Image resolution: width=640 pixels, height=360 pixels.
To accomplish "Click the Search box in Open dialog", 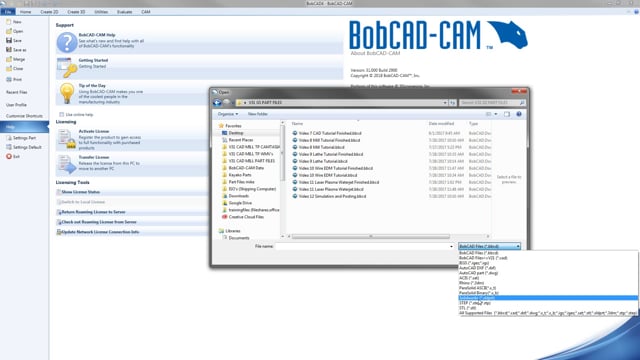I will pos(492,102).
